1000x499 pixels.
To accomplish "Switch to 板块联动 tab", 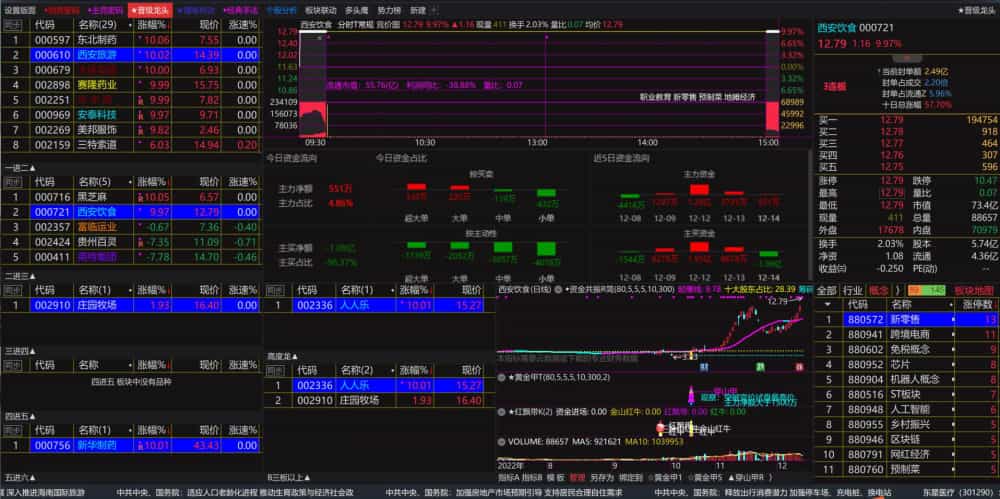I will coord(320,10).
